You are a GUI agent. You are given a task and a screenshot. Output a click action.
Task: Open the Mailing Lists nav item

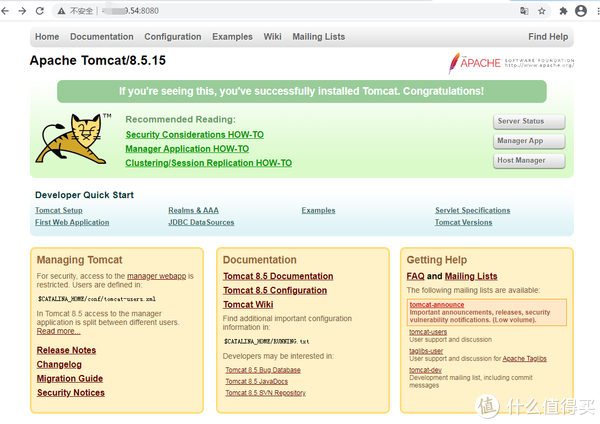pyautogui.click(x=319, y=37)
